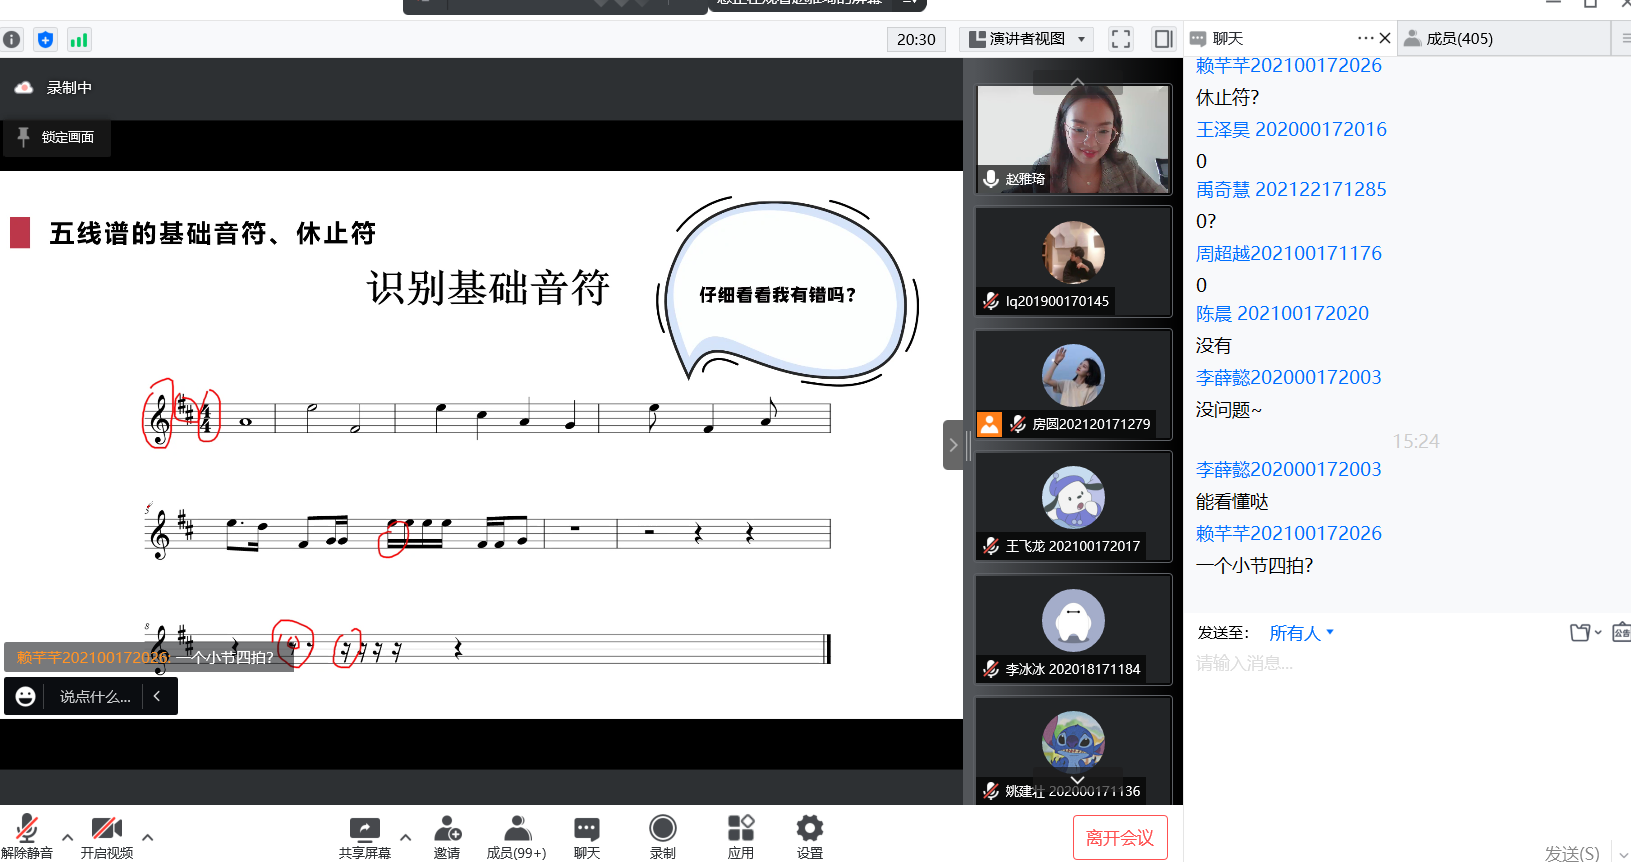The height and width of the screenshot is (862, 1631).
Task: Open the speaker view (演讲者视图) dropdown
Action: pos(1027,39)
